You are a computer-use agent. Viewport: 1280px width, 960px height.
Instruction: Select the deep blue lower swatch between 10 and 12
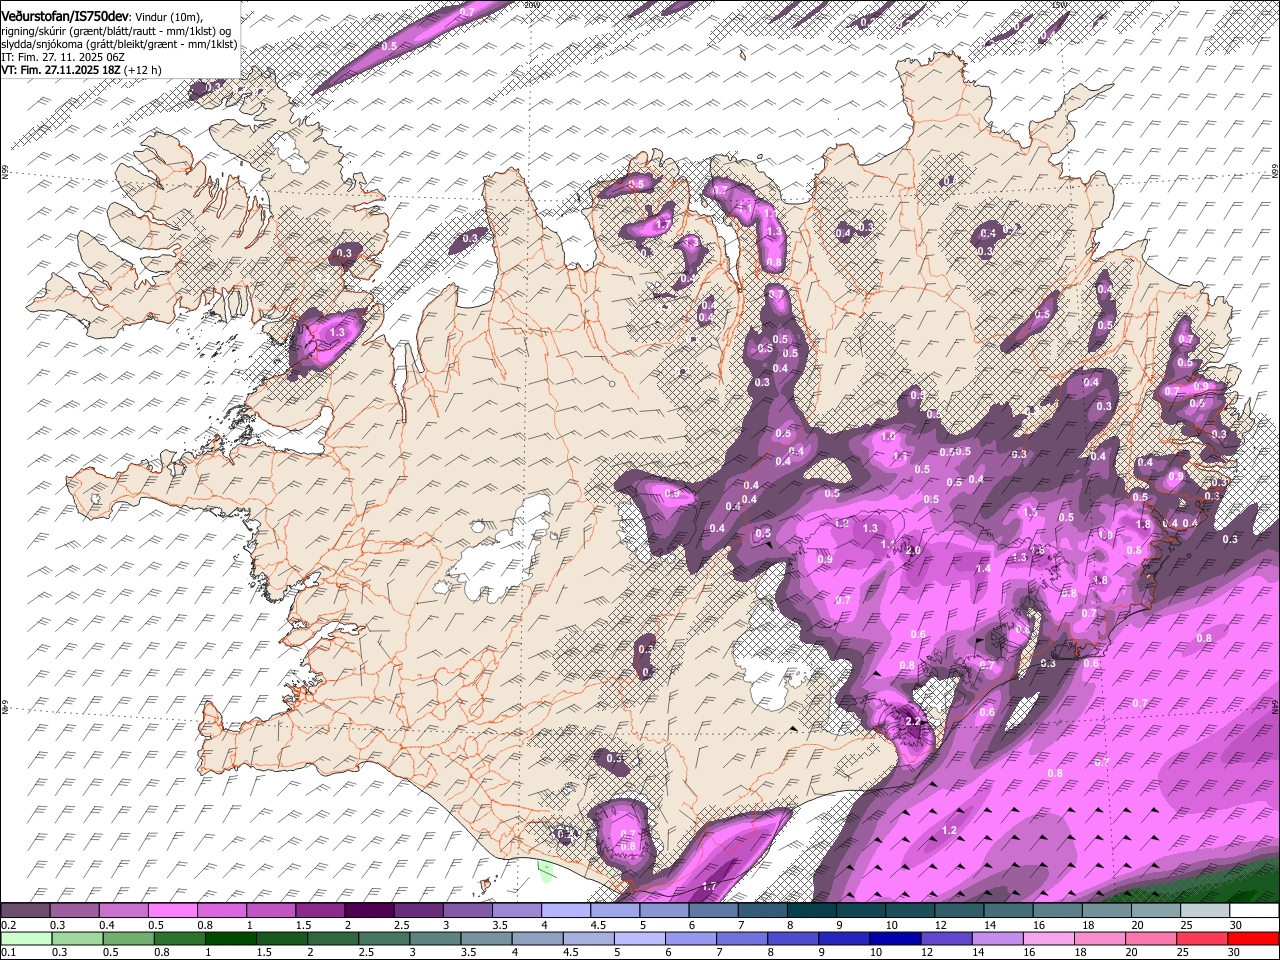coord(894,939)
